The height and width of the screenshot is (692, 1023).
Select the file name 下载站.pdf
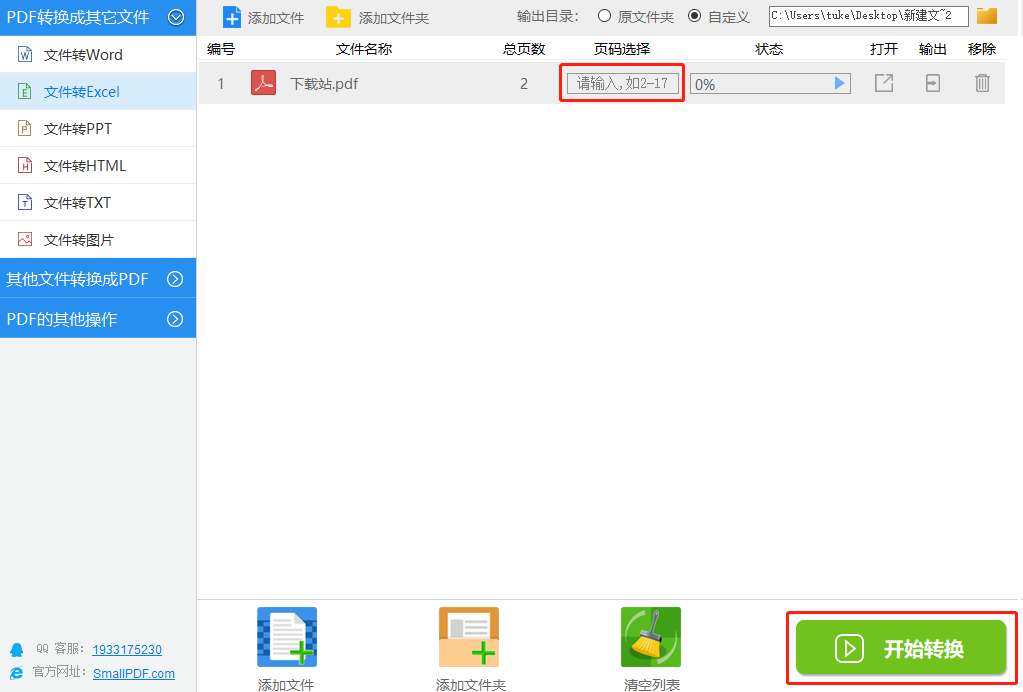324,83
